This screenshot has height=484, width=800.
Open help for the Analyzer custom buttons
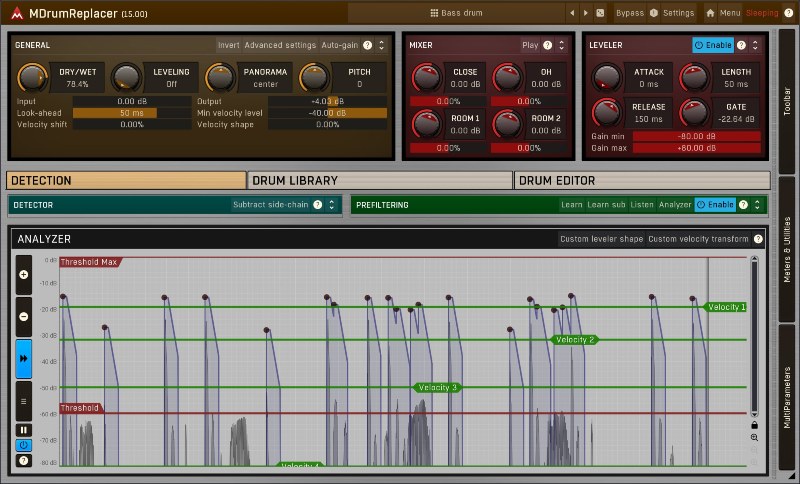758,239
